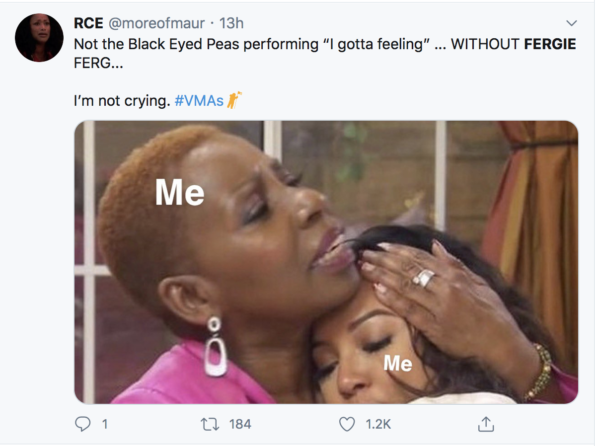Open the RCE display name profile
This screenshot has height=446, width=595.
[88, 23]
